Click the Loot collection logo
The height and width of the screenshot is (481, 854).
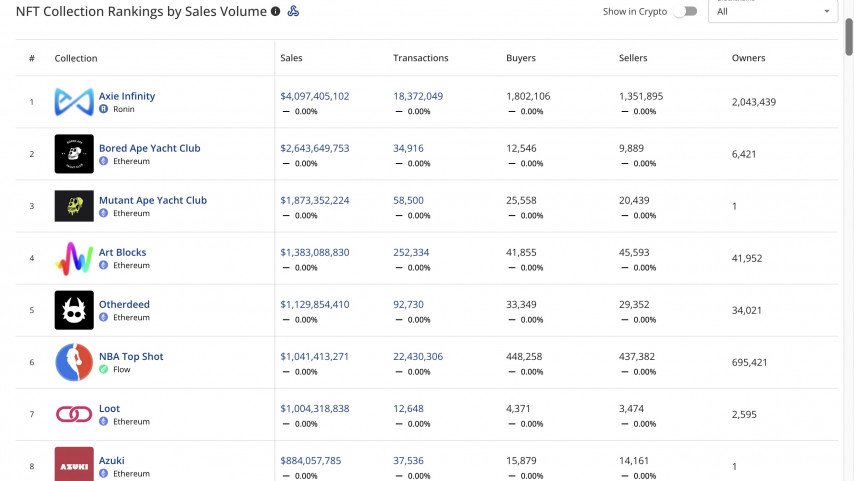pos(74,414)
